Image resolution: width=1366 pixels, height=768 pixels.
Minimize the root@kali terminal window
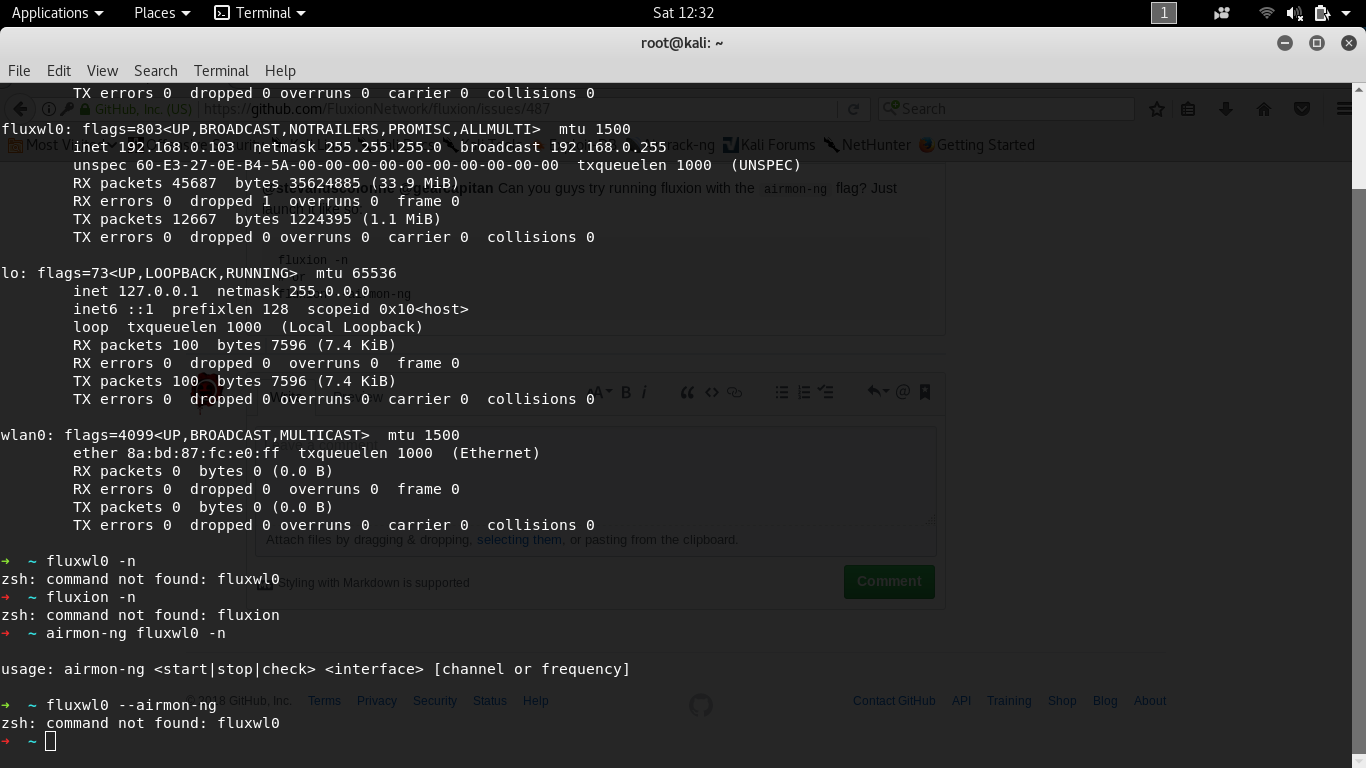(1285, 43)
